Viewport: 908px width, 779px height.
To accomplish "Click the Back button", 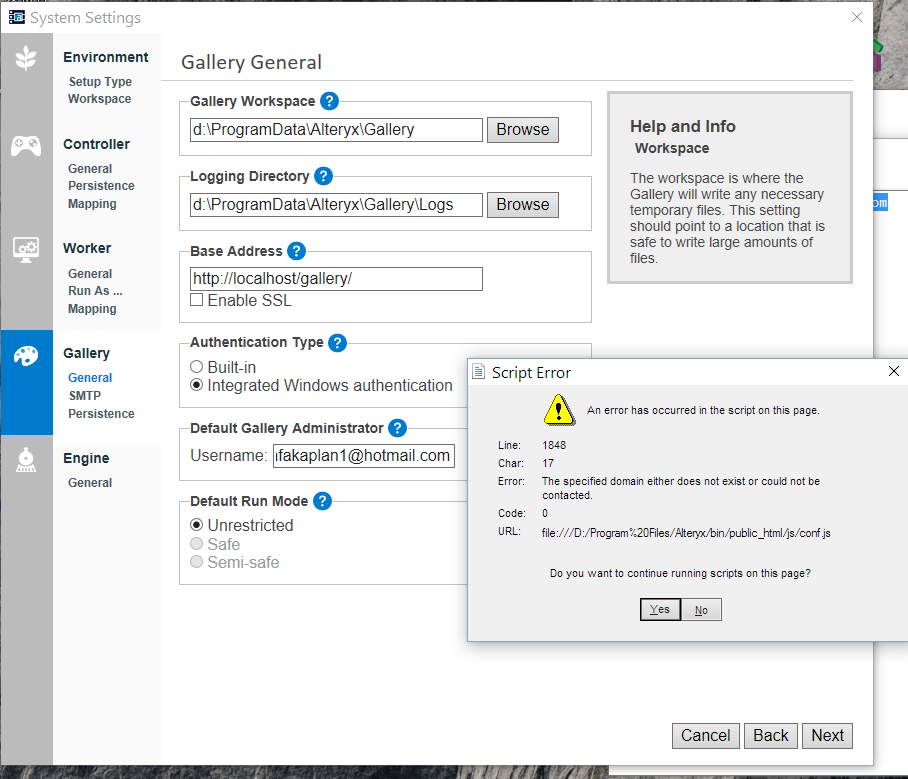I will click(x=771, y=736).
